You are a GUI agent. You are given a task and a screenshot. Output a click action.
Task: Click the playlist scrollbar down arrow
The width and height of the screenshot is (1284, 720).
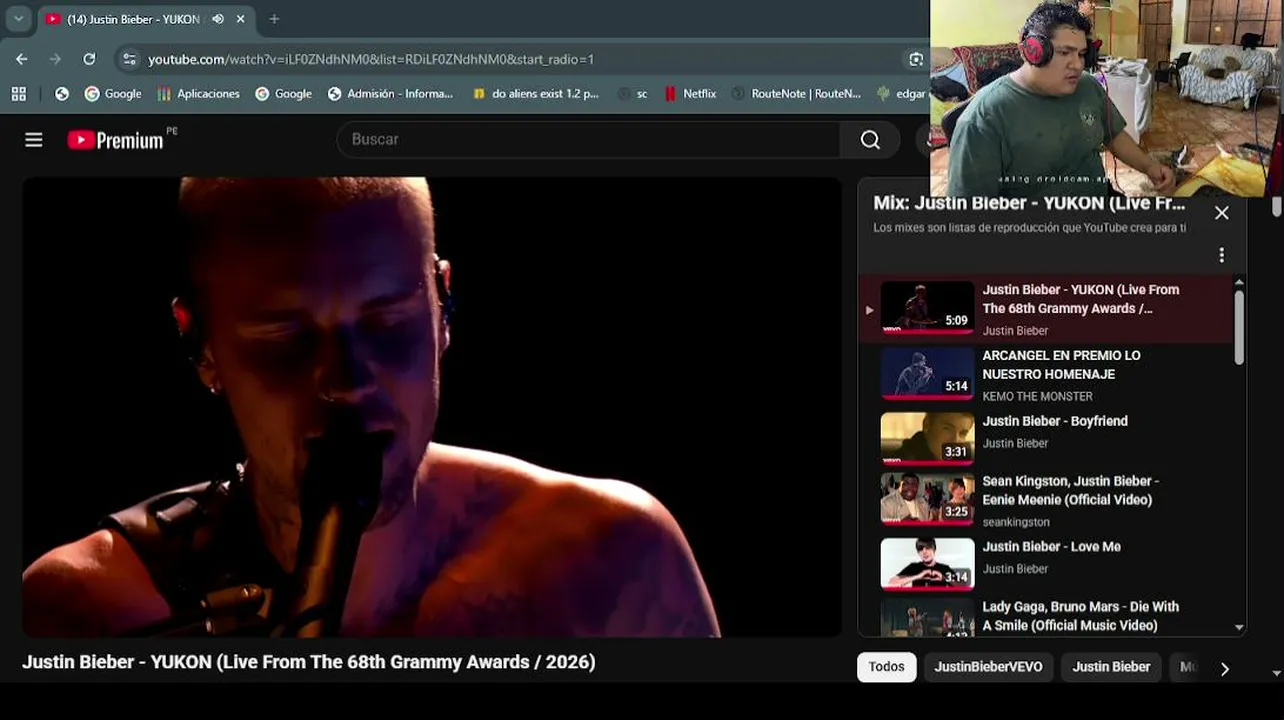(1240, 628)
